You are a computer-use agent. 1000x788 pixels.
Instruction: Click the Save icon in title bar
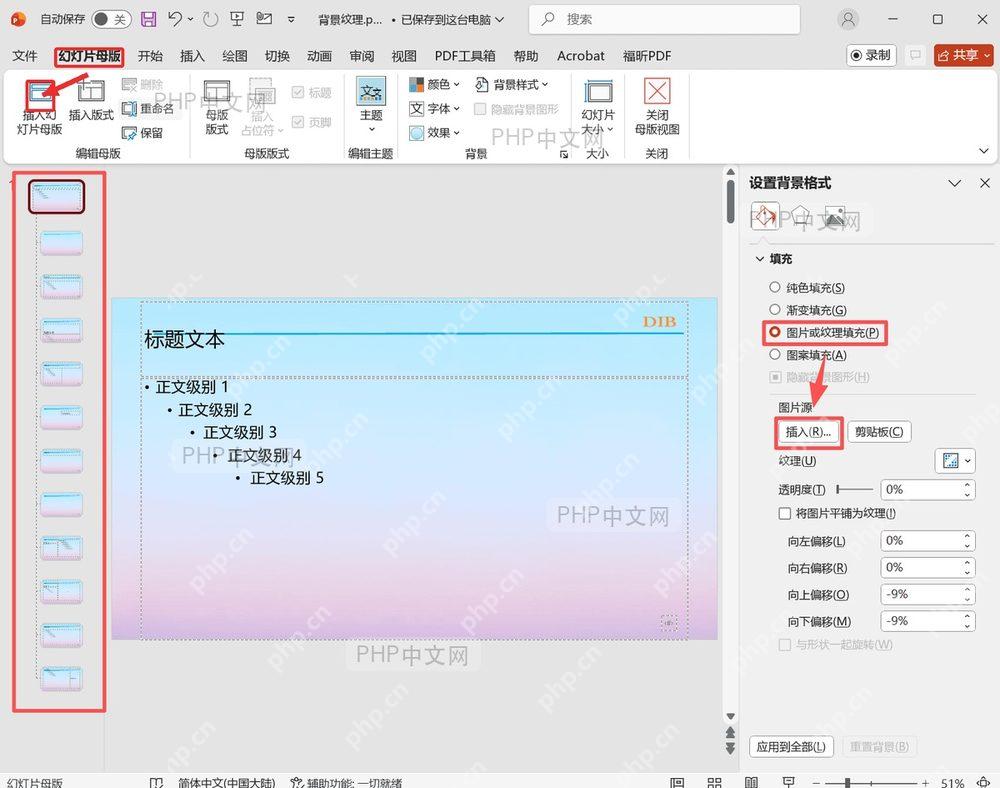point(149,19)
